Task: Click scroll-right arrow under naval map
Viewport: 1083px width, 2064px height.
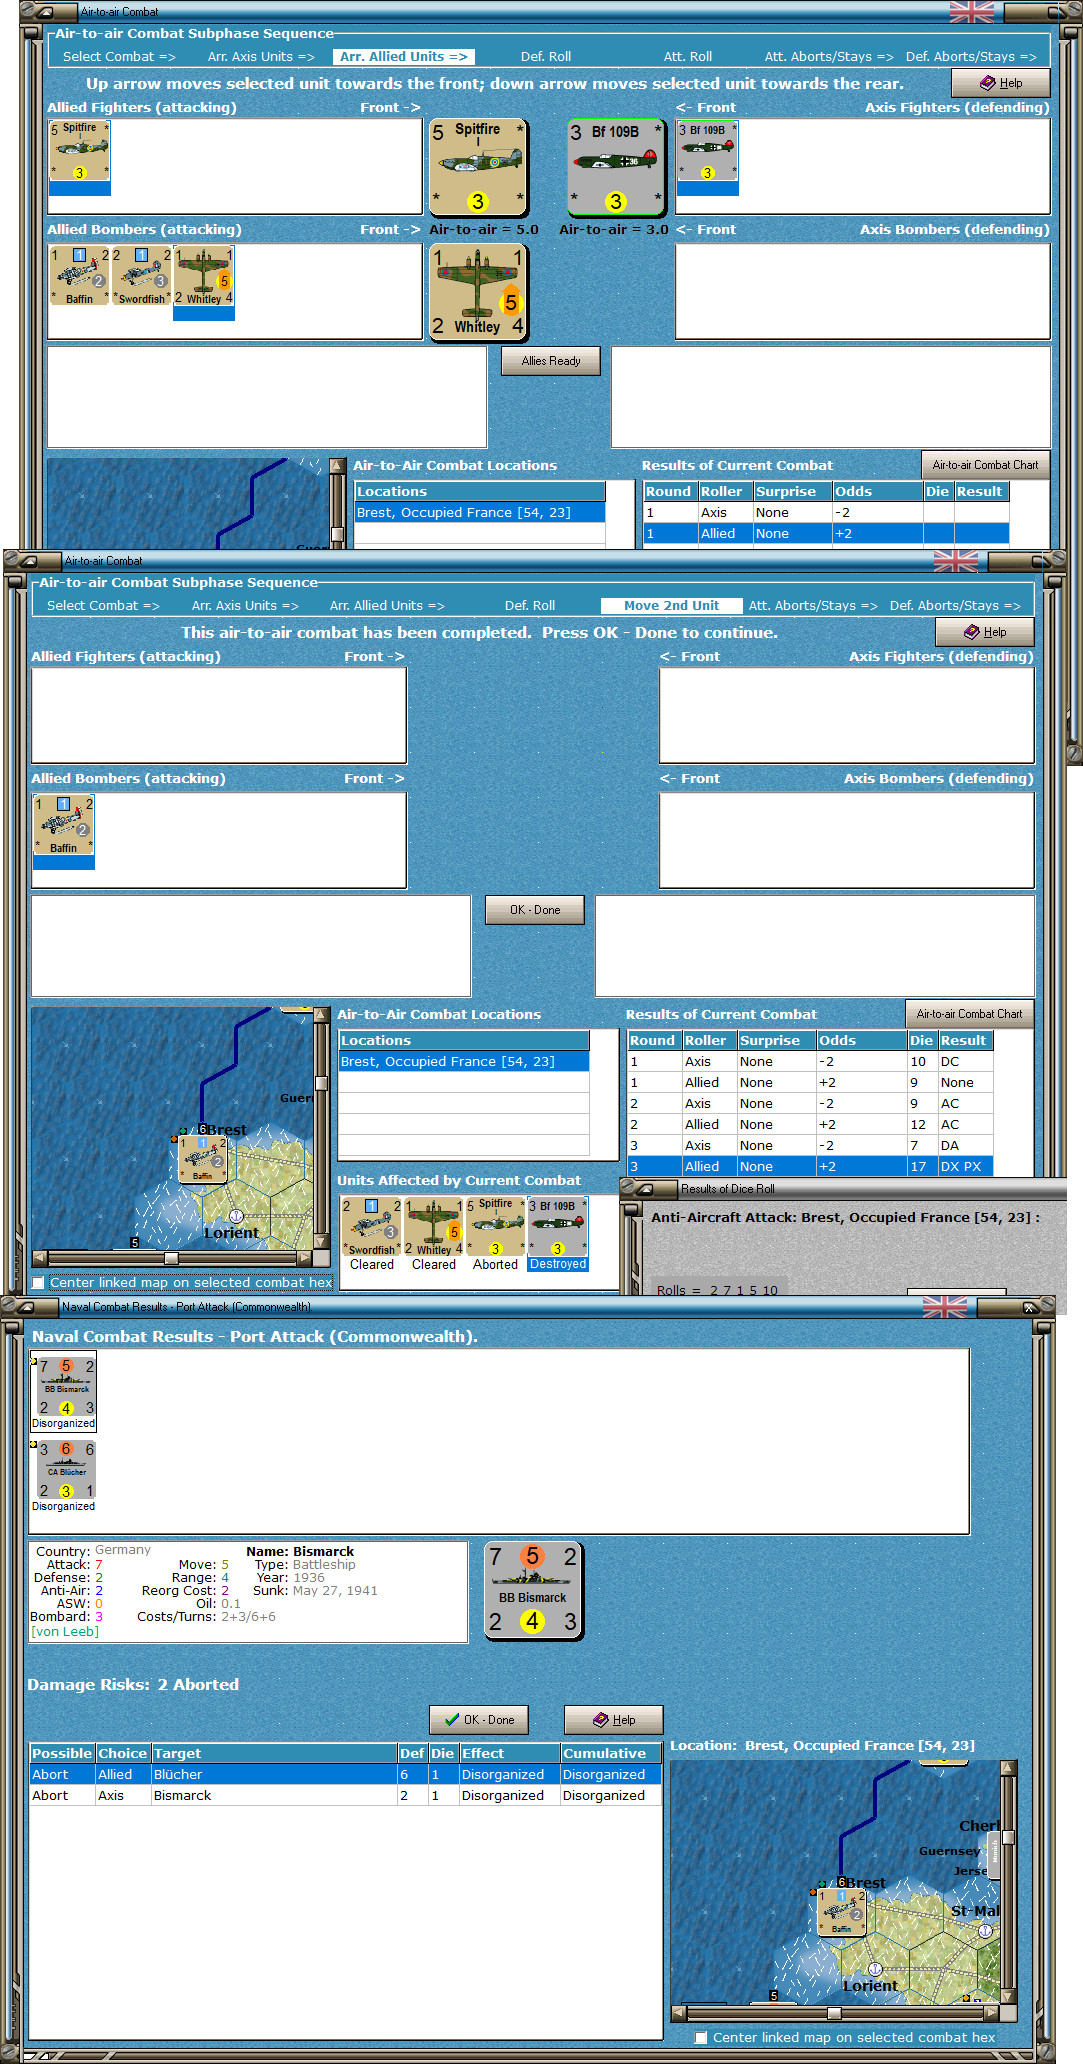Action: [991, 2013]
